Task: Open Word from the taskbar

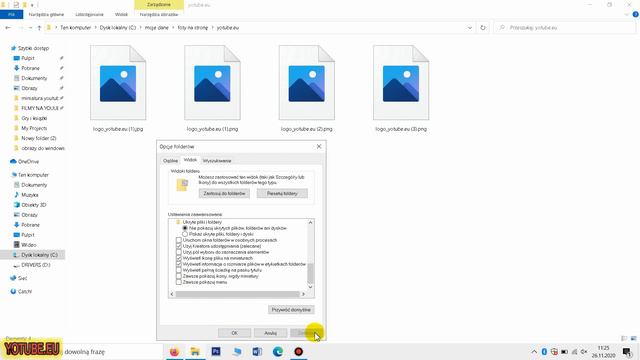Action: 257,351
